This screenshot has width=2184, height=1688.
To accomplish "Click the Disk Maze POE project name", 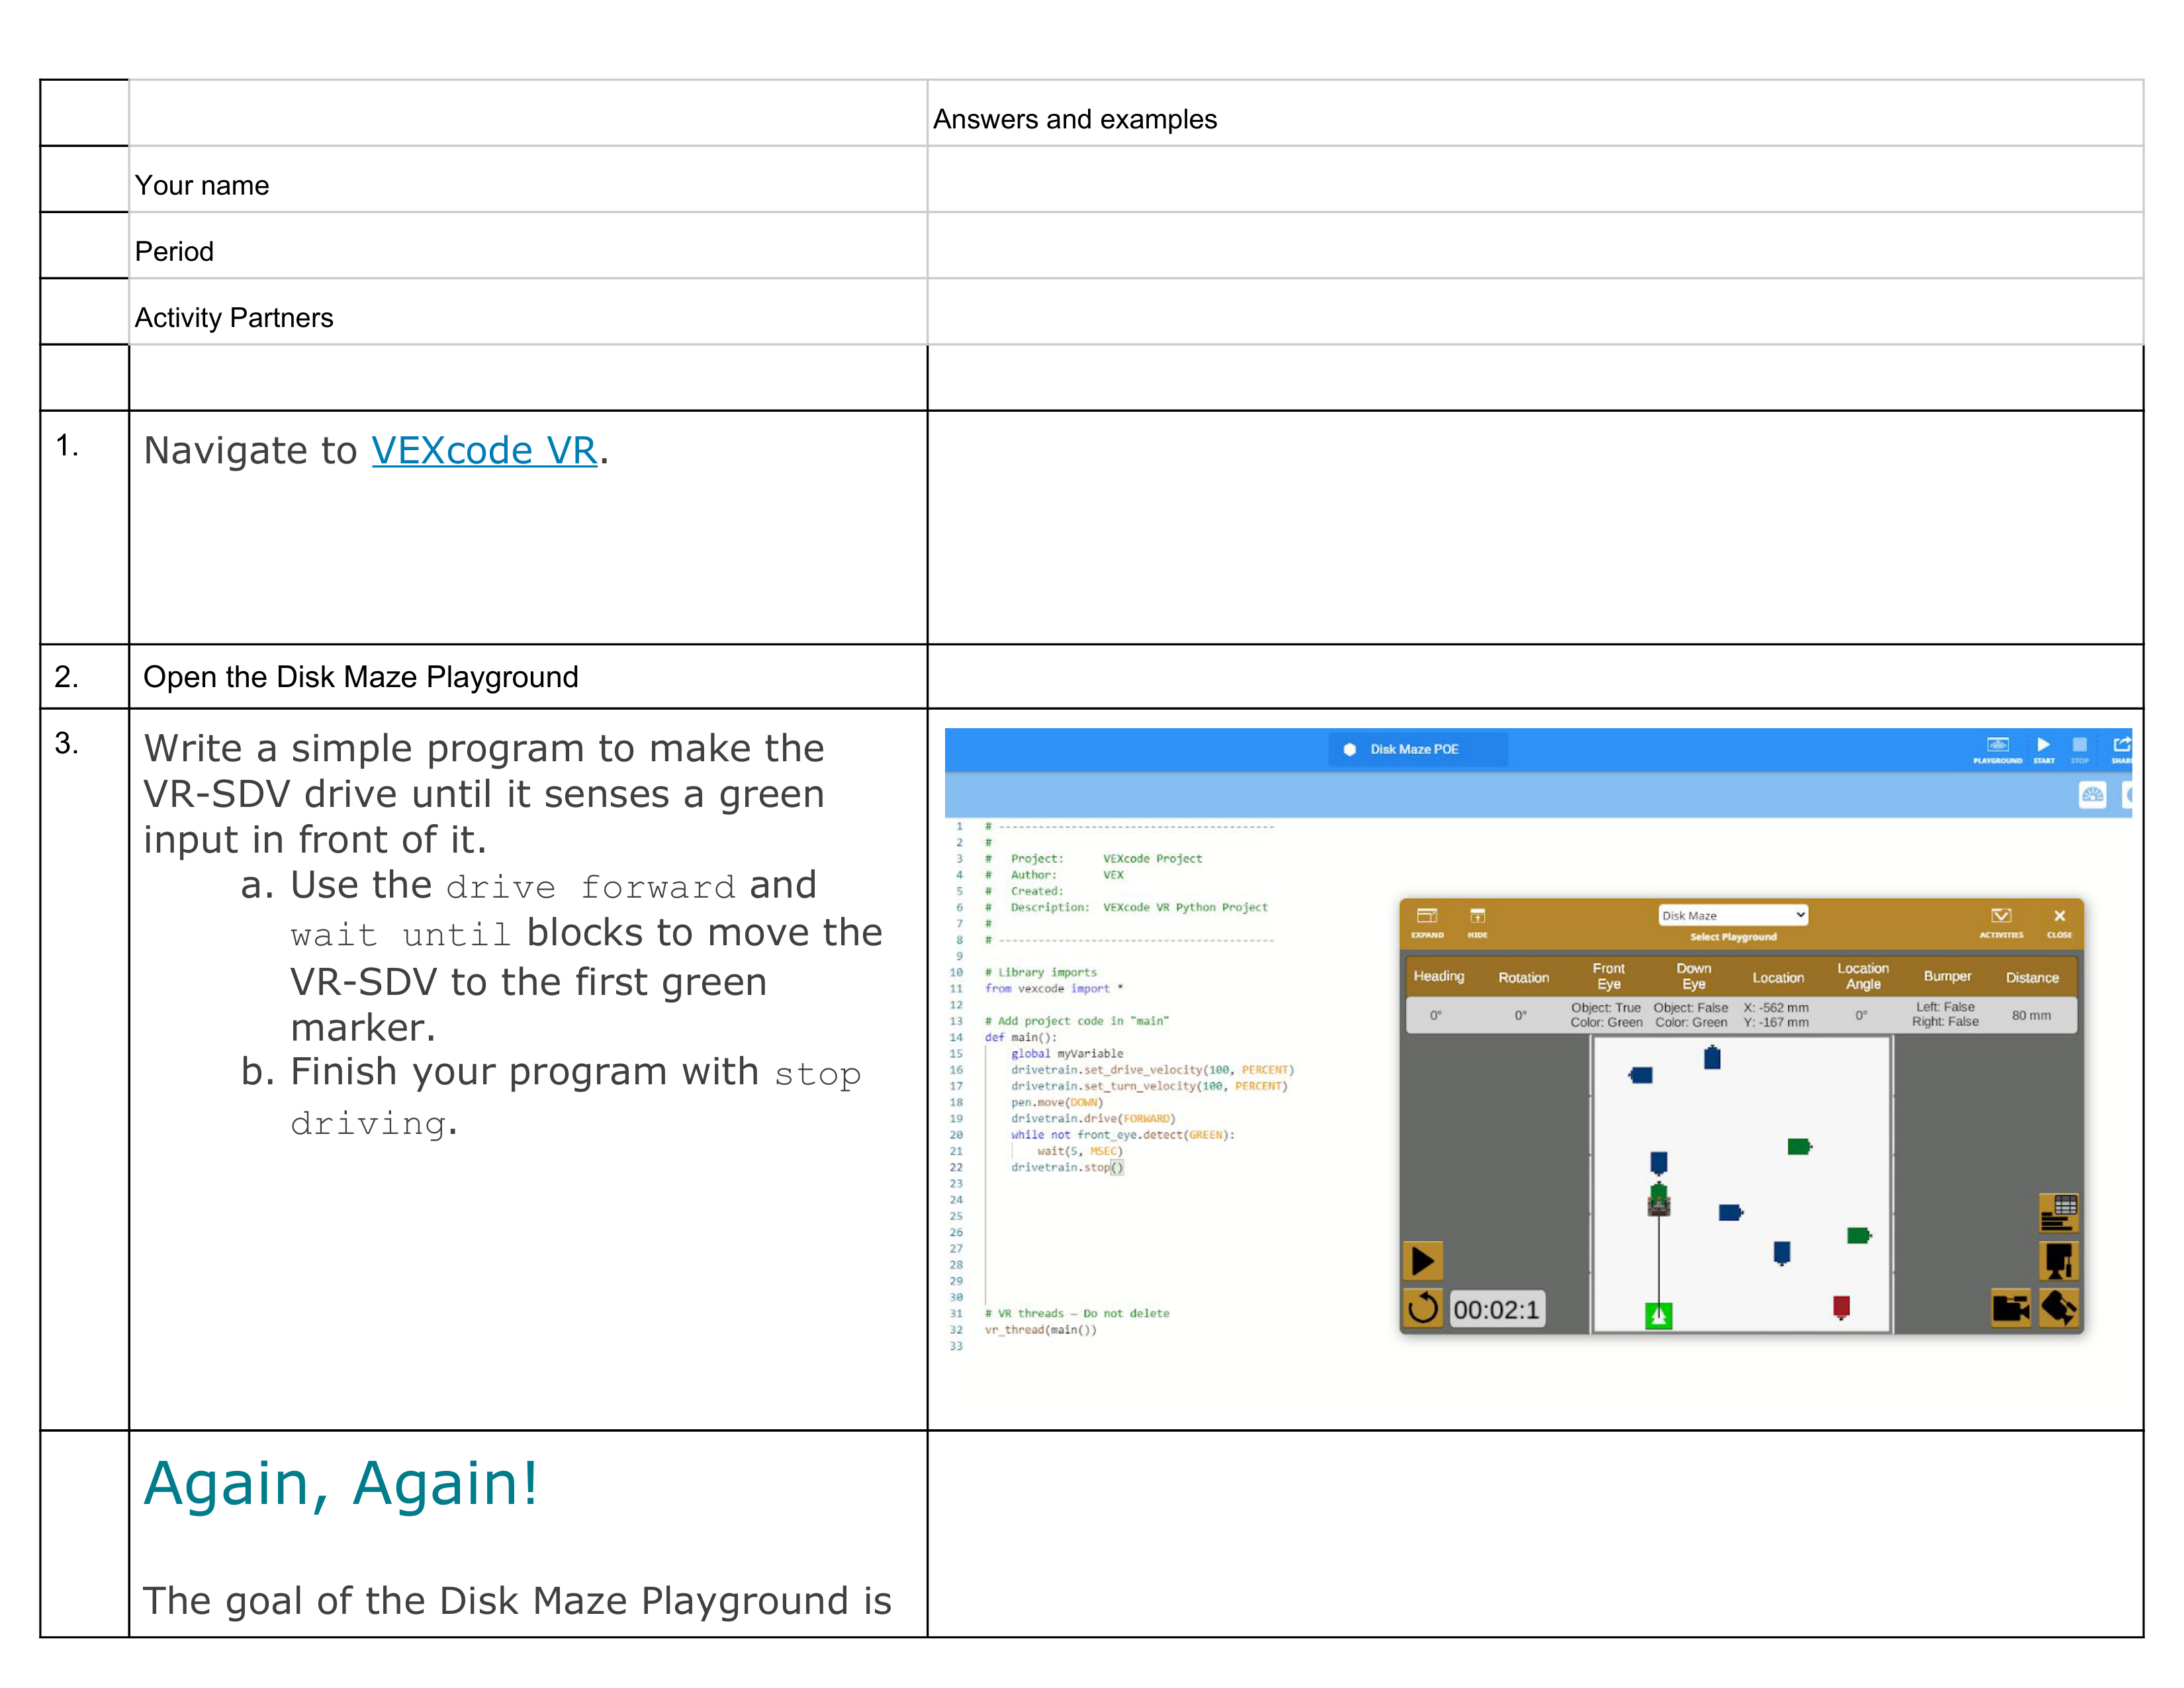I will coord(1413,749).
